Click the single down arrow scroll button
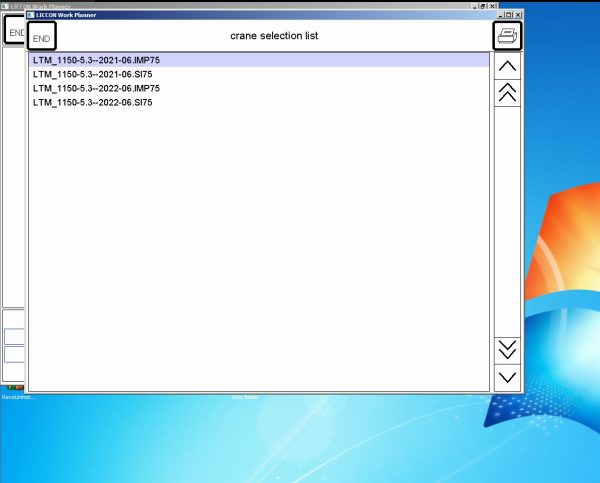 [507, 378]
